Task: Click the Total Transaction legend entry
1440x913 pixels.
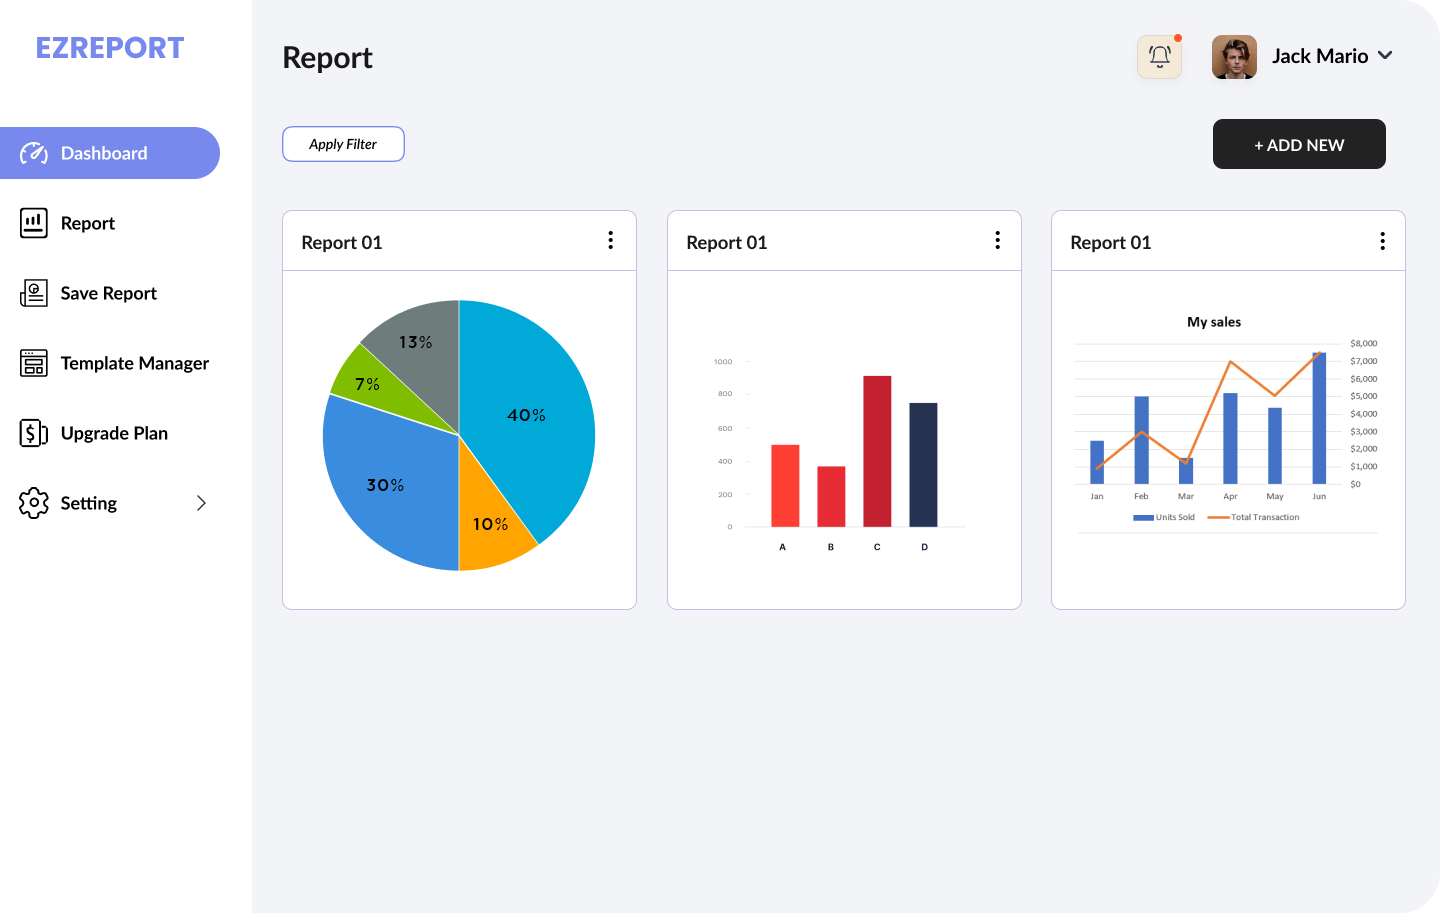Action: point(1255,517)
